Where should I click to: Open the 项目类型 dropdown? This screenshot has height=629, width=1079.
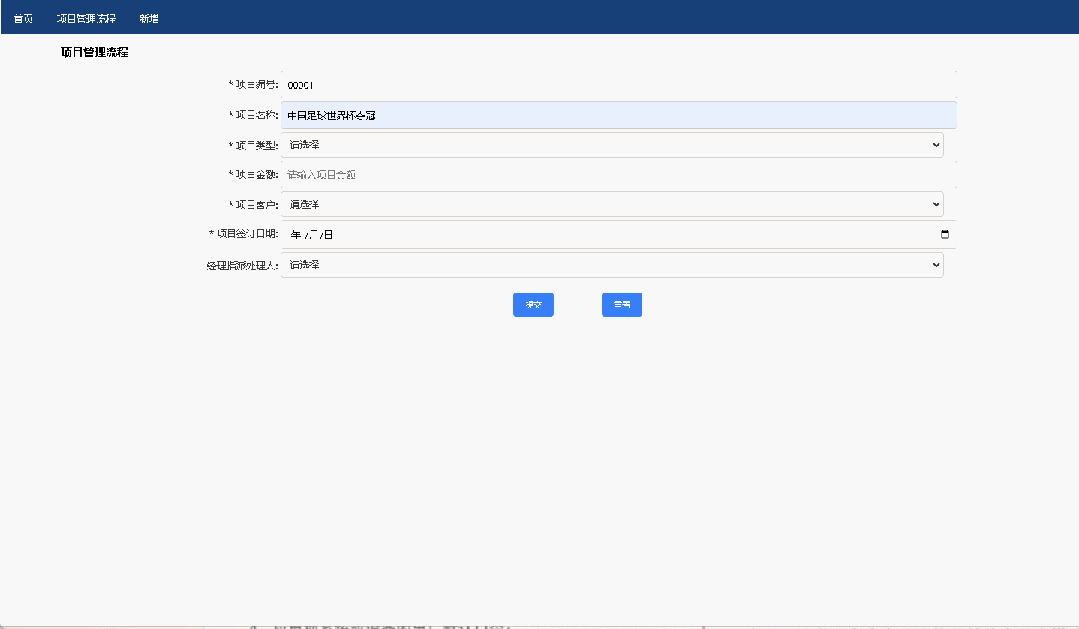pos(612,145)
